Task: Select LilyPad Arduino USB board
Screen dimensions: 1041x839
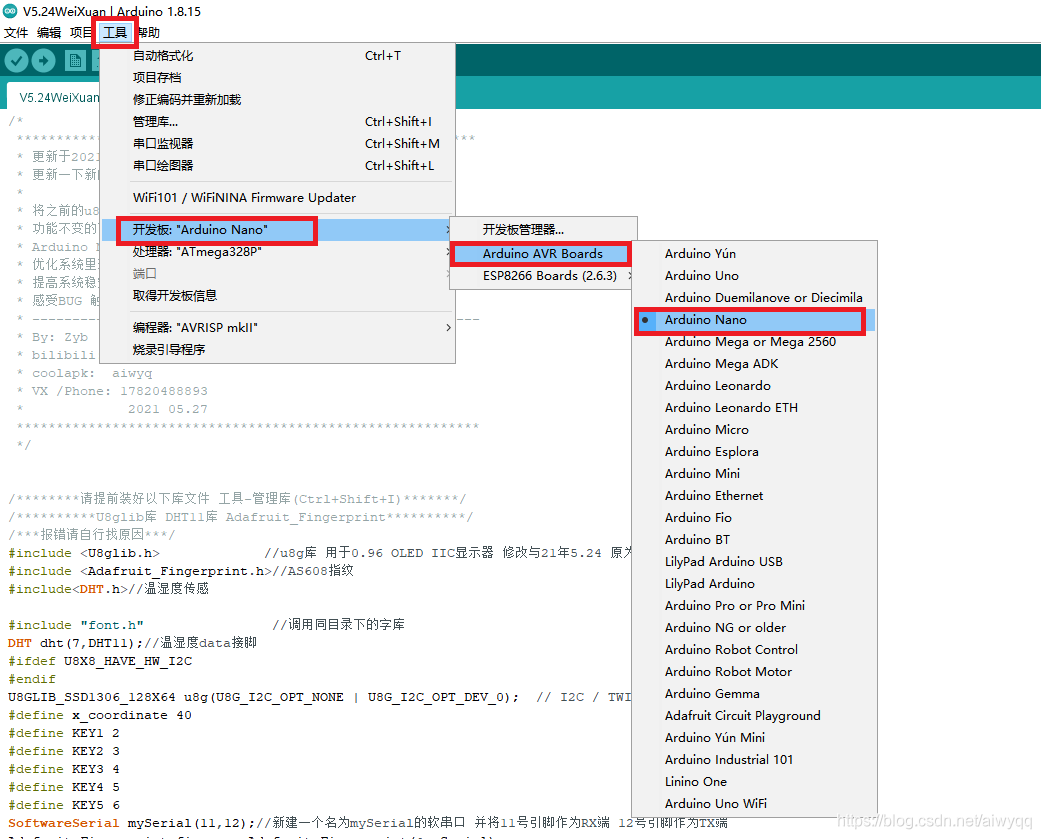Action: pyautogui.click(x=754, y=562)
